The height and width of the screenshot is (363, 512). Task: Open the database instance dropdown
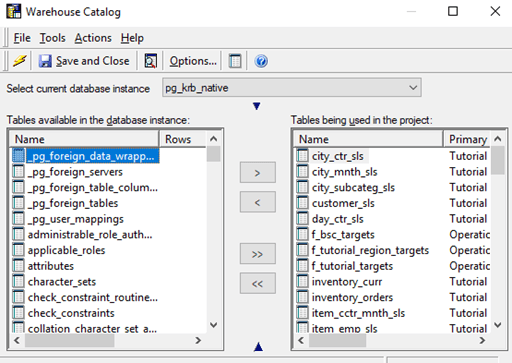pos(292,88)
